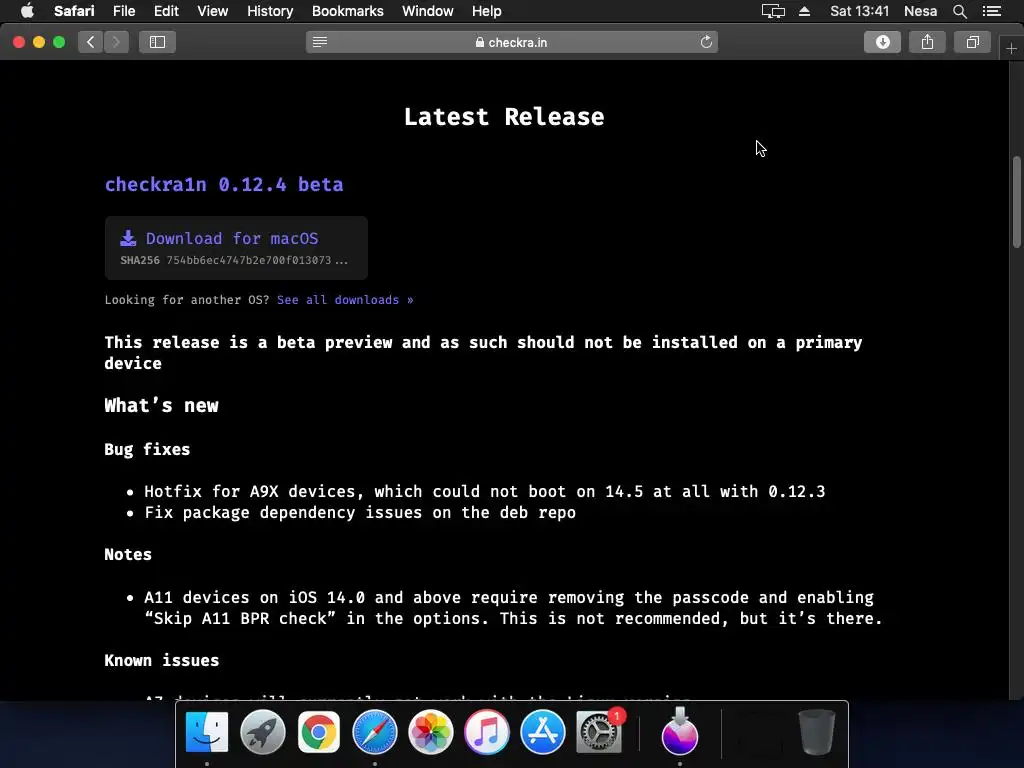Screen dimensions: 1024x768
Task: Open the History menu
Action: [x=270, y=11]
